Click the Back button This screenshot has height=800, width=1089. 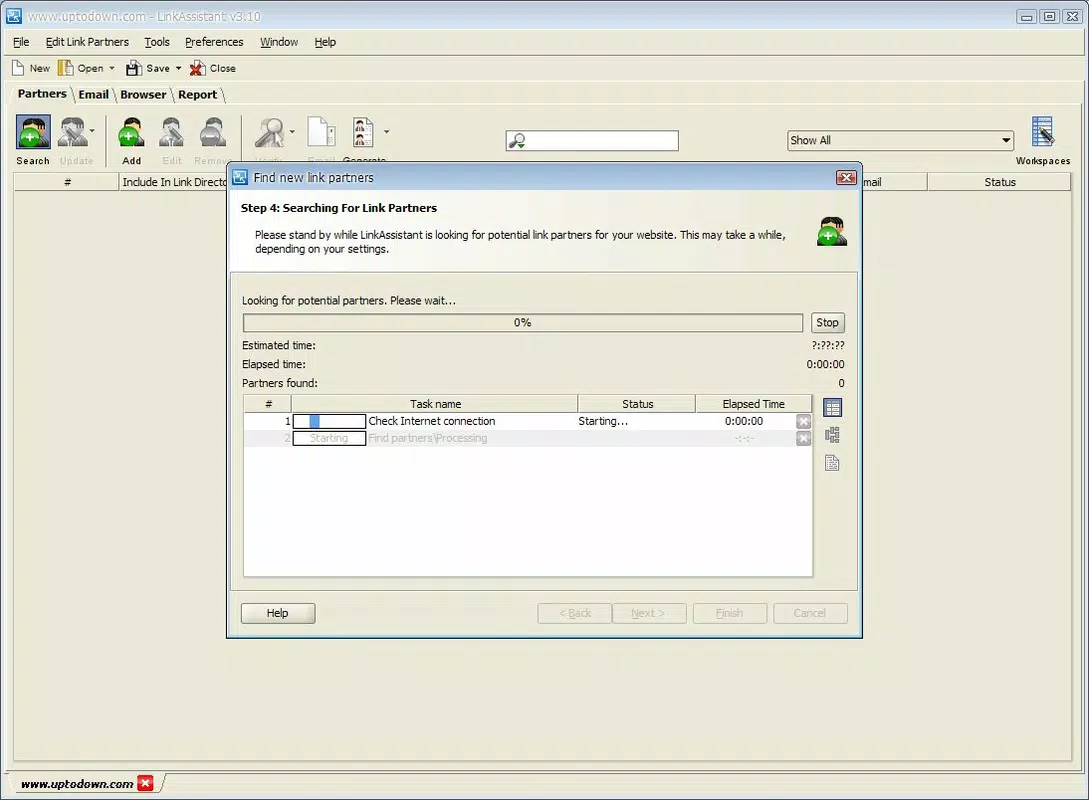(x=574, y=613)
